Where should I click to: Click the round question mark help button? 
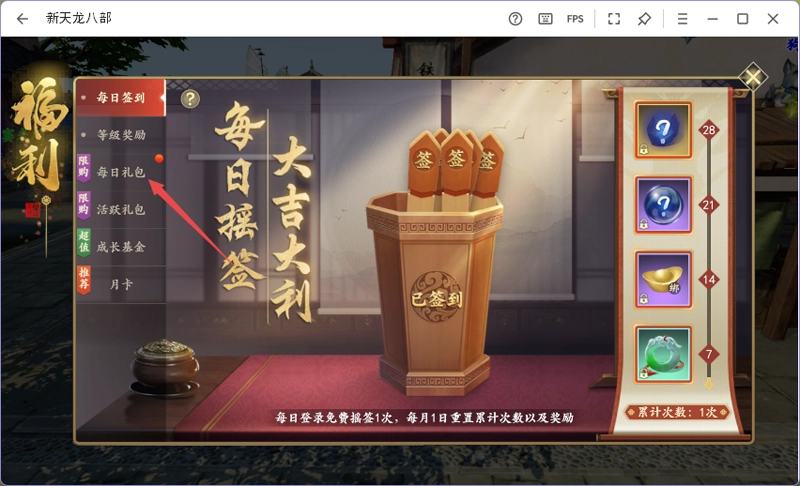[190, 98]
